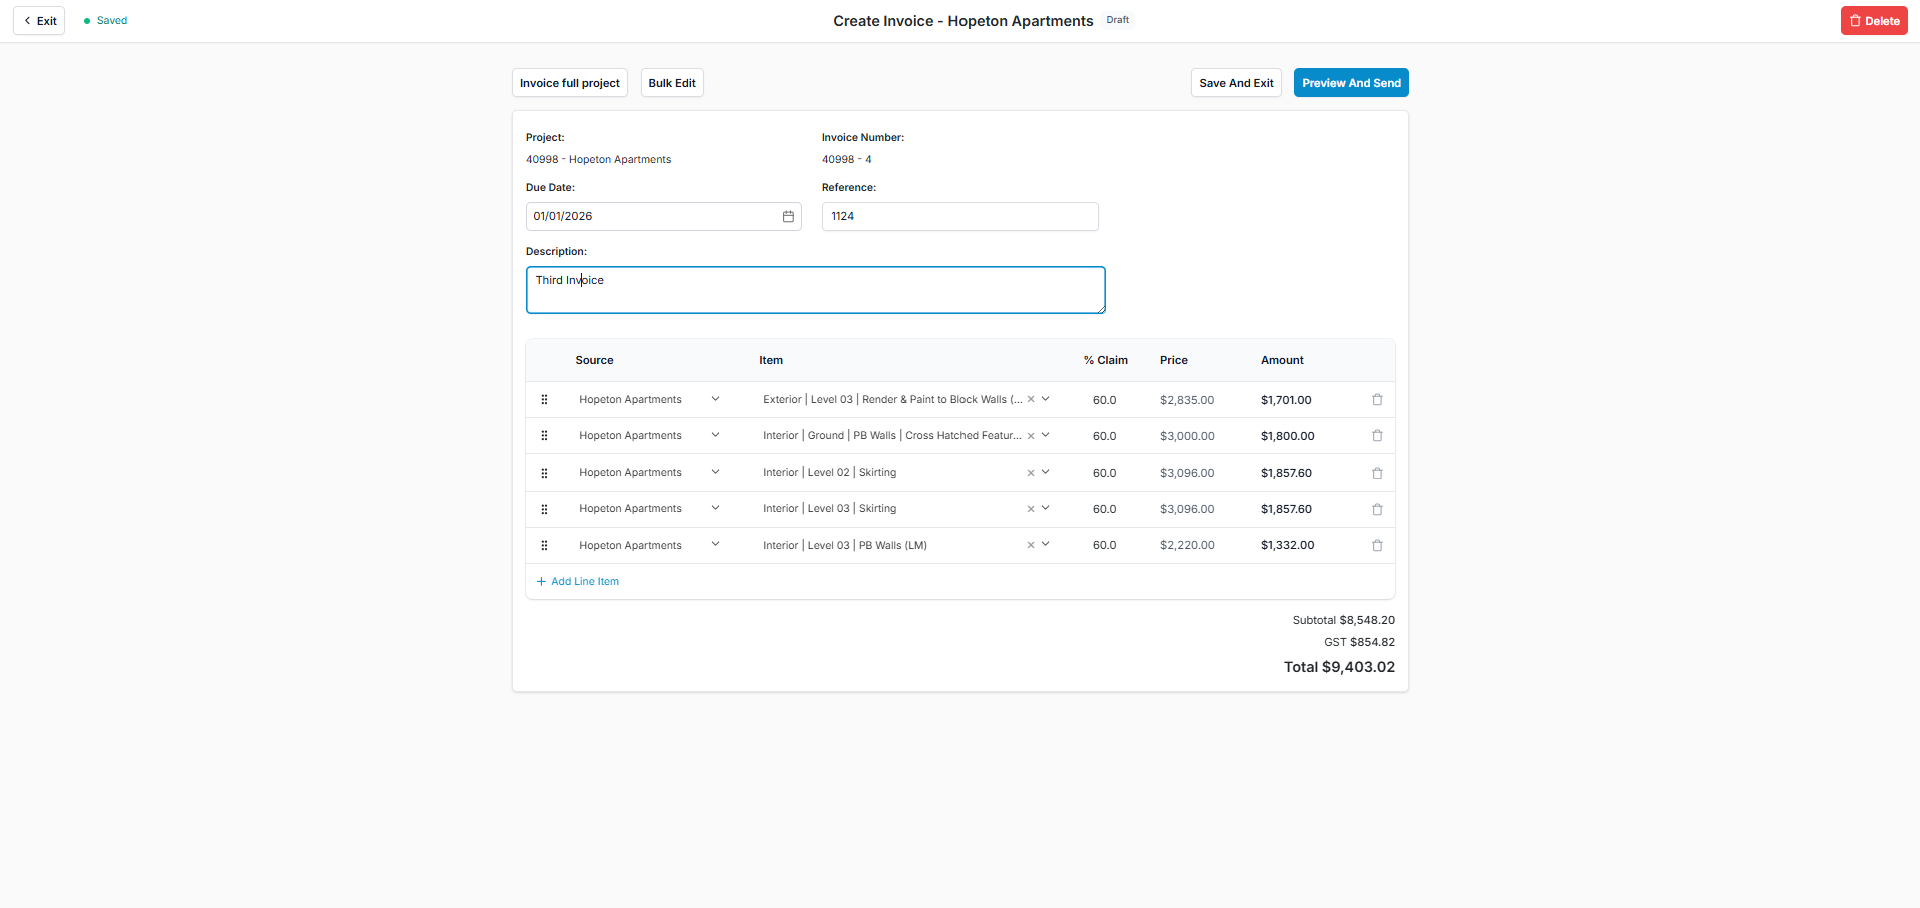Grab the drag handle of the first line item
This screenshot has width=1920, height=908.
(544, 400)
